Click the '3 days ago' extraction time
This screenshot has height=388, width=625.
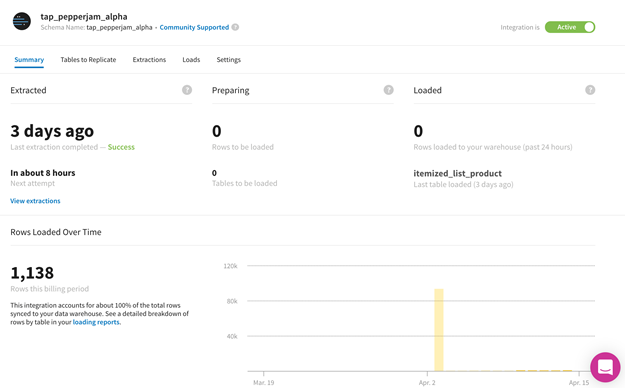52,131
